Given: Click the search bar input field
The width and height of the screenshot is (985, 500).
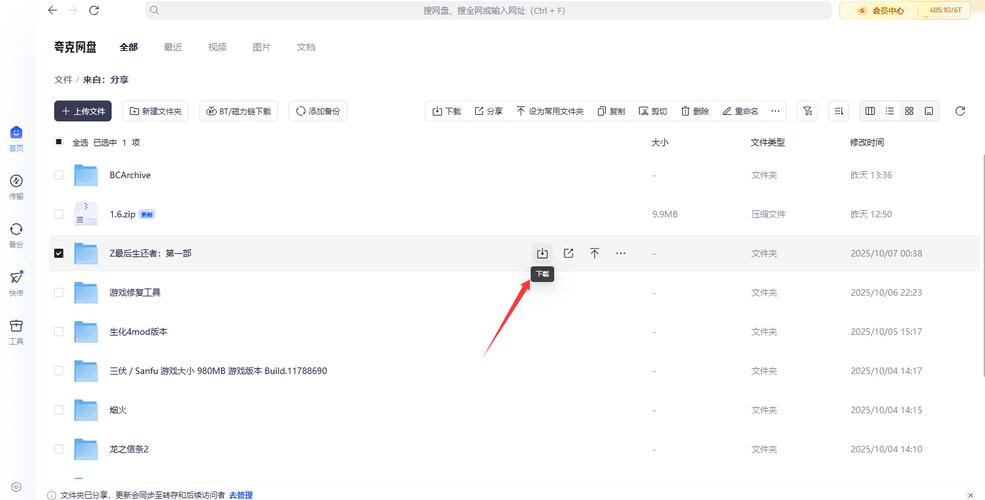Looking at the screenshot, I should 488,10.
